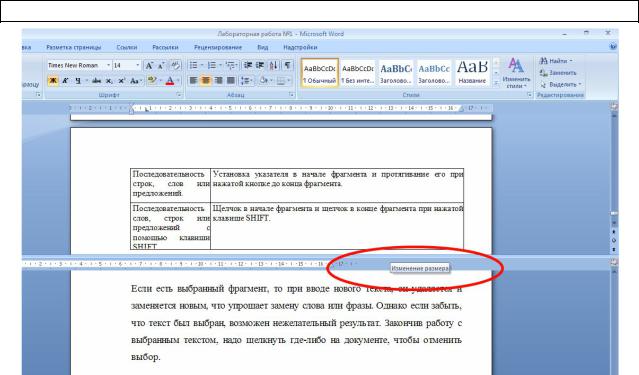The width and height of the screenshot is (639, 375).
Task: Click ruler toggle above lower pane scrollbar
Action: [x=614, y=263]
